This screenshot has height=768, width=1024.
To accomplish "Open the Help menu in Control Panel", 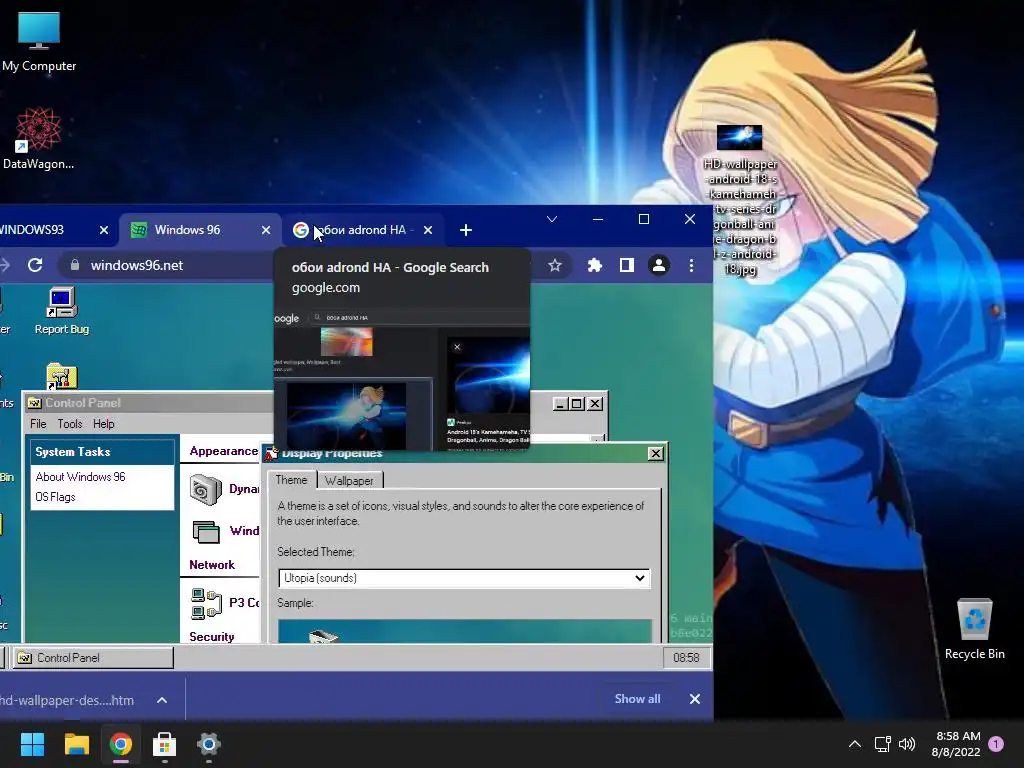I will [x=103, y=424].
